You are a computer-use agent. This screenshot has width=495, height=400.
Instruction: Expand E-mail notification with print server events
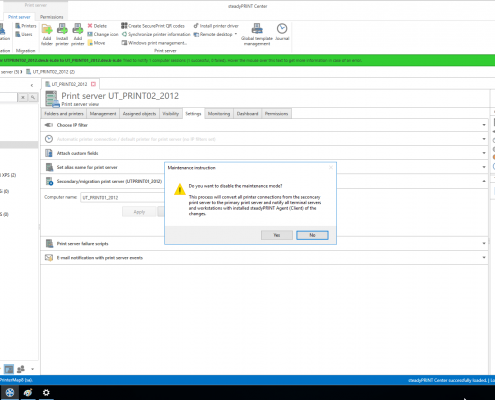click(264, 258)
